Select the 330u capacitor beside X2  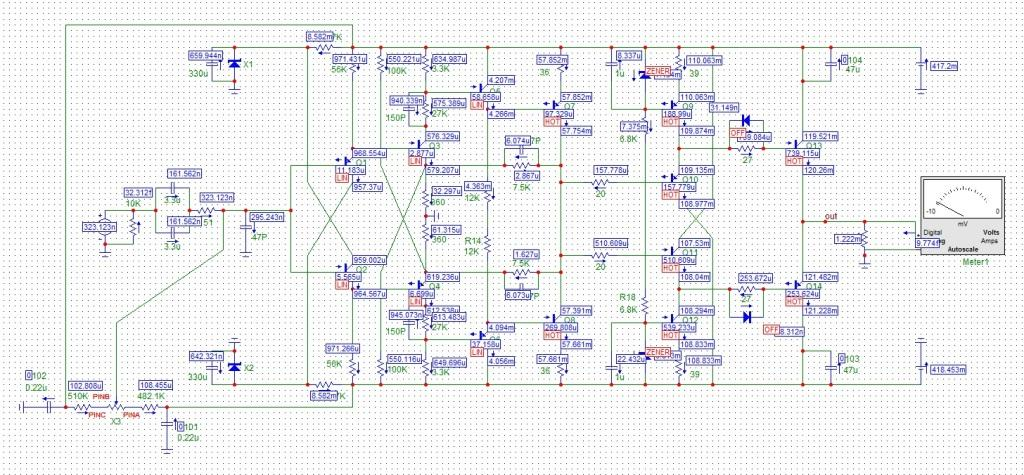tap(212, 367)
